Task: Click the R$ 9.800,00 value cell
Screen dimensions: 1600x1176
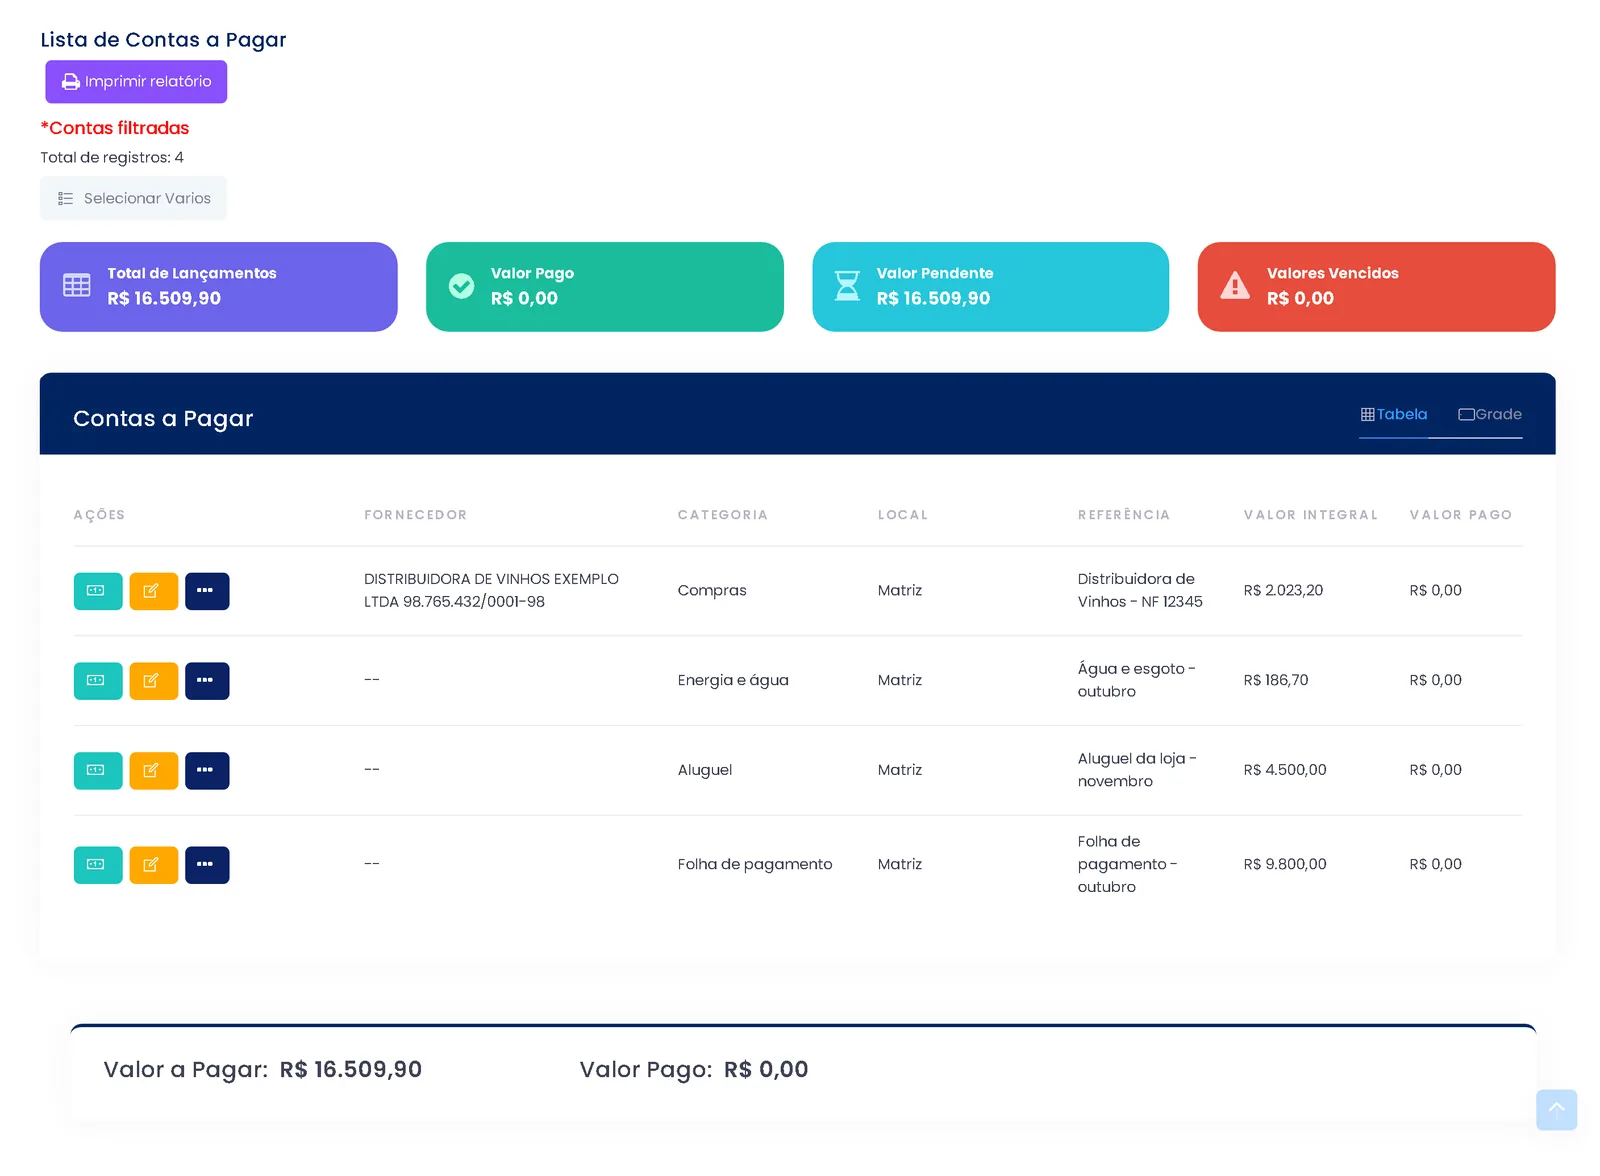Action: (x=1285, y=864)
